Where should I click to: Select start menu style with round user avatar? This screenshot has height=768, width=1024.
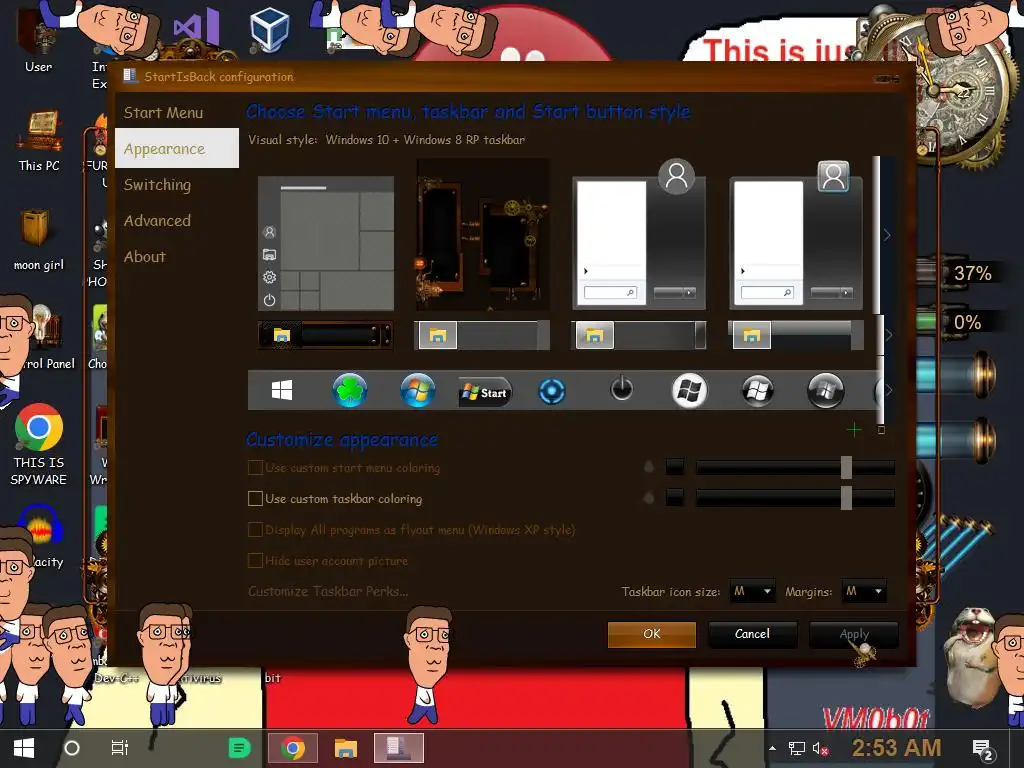tap(639, 235)
